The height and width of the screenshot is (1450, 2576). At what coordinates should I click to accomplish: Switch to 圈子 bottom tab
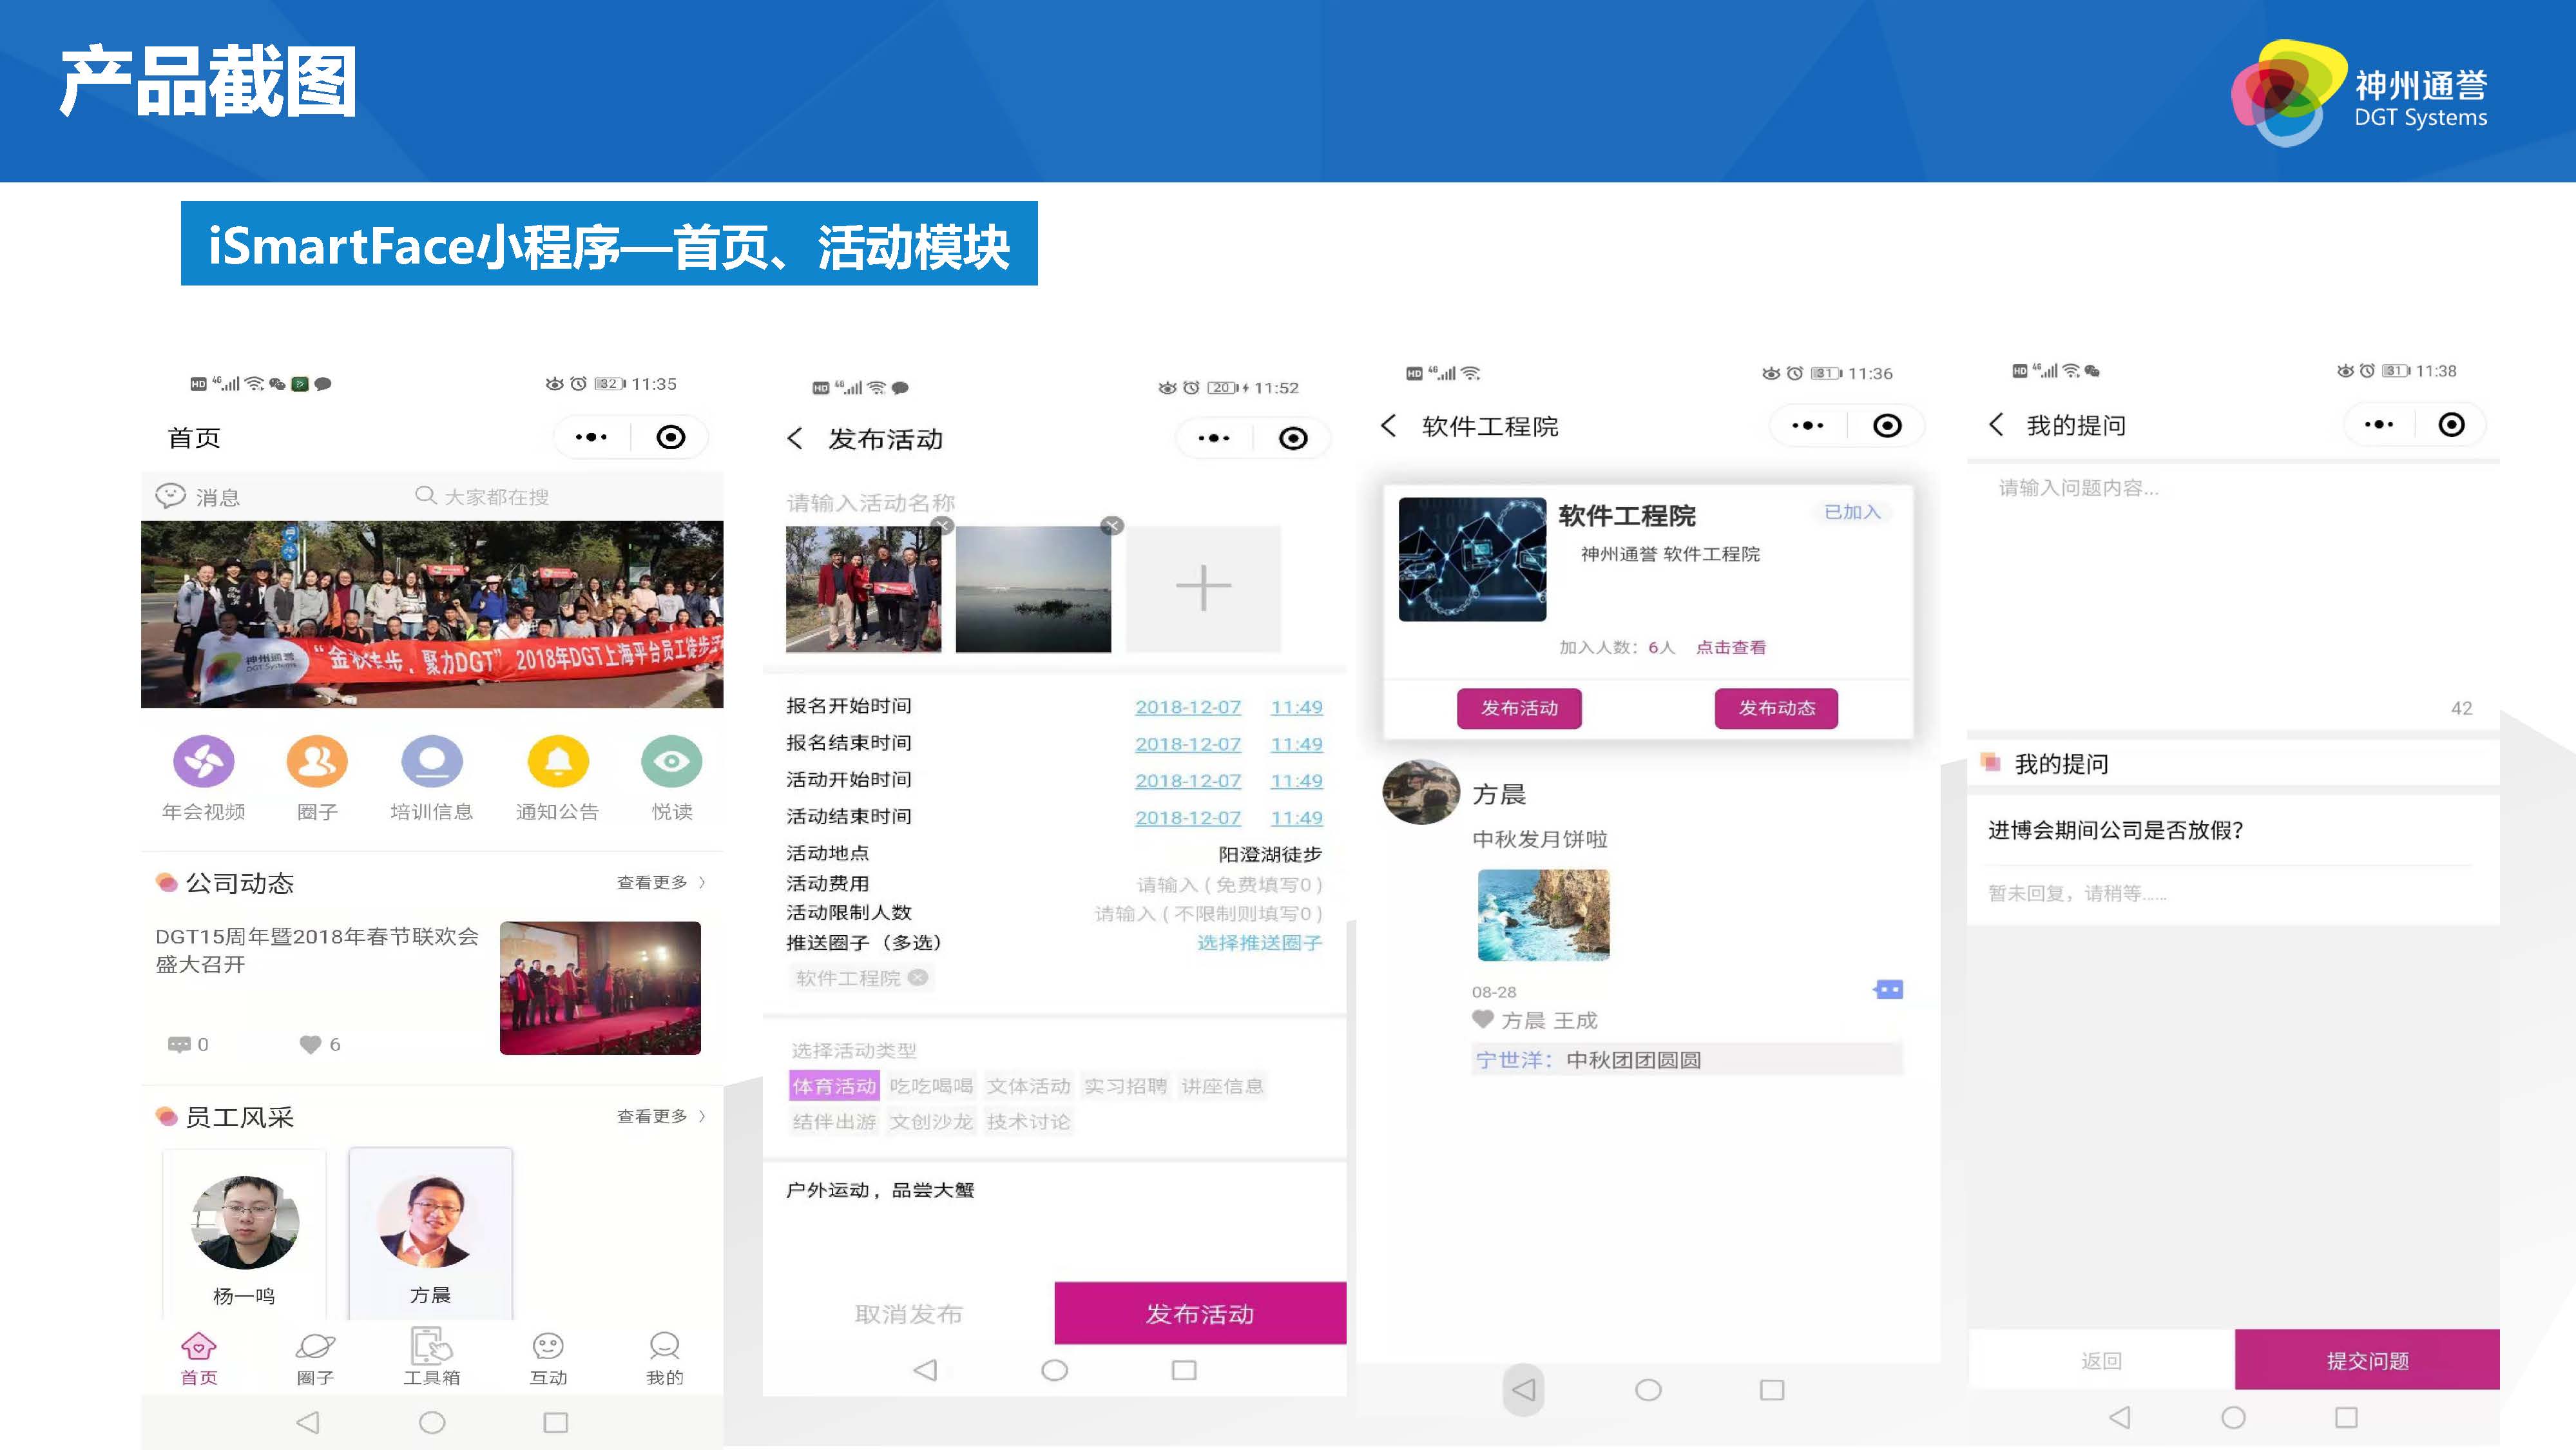tap(315, 1358)
